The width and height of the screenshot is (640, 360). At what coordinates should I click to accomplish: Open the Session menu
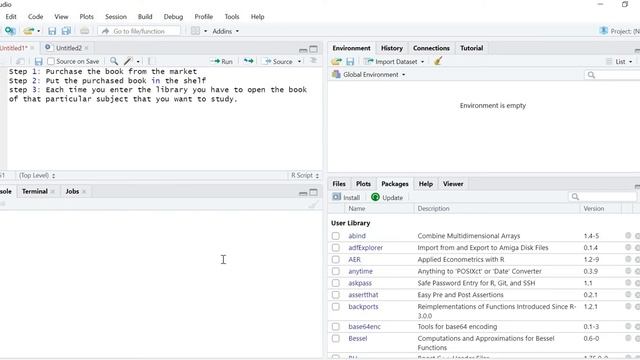[116, 17]
